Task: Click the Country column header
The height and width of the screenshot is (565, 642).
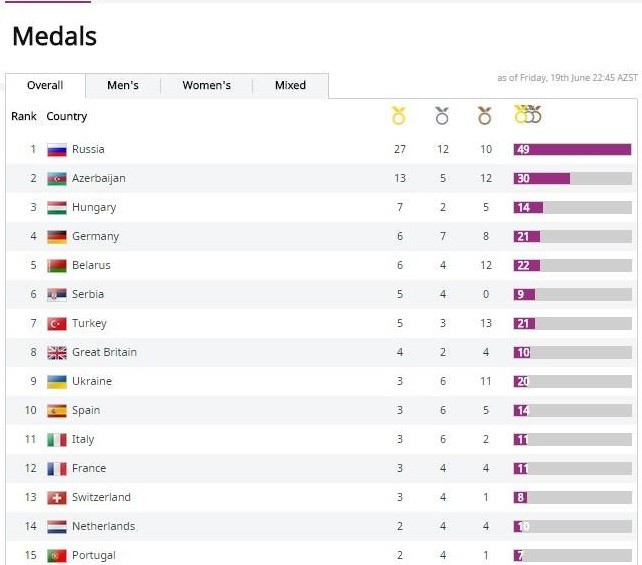Action: pos(67,117)
